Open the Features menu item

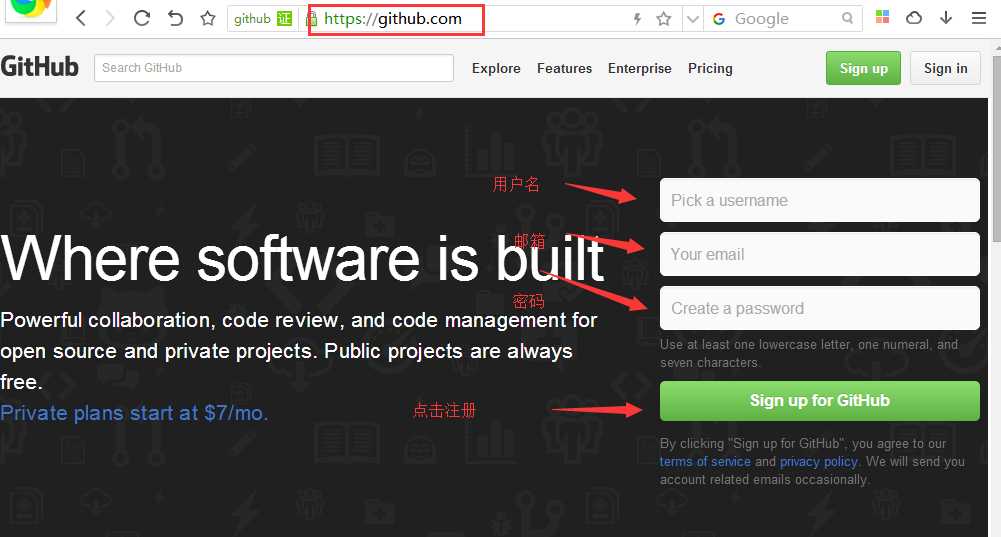pos(564,68)
